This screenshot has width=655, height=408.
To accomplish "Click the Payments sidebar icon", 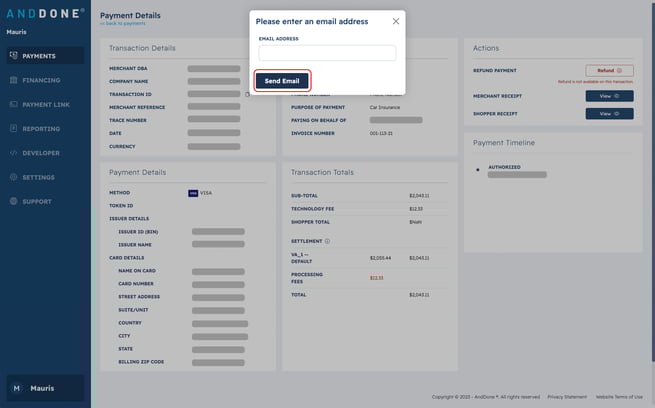I will (13, 56).
